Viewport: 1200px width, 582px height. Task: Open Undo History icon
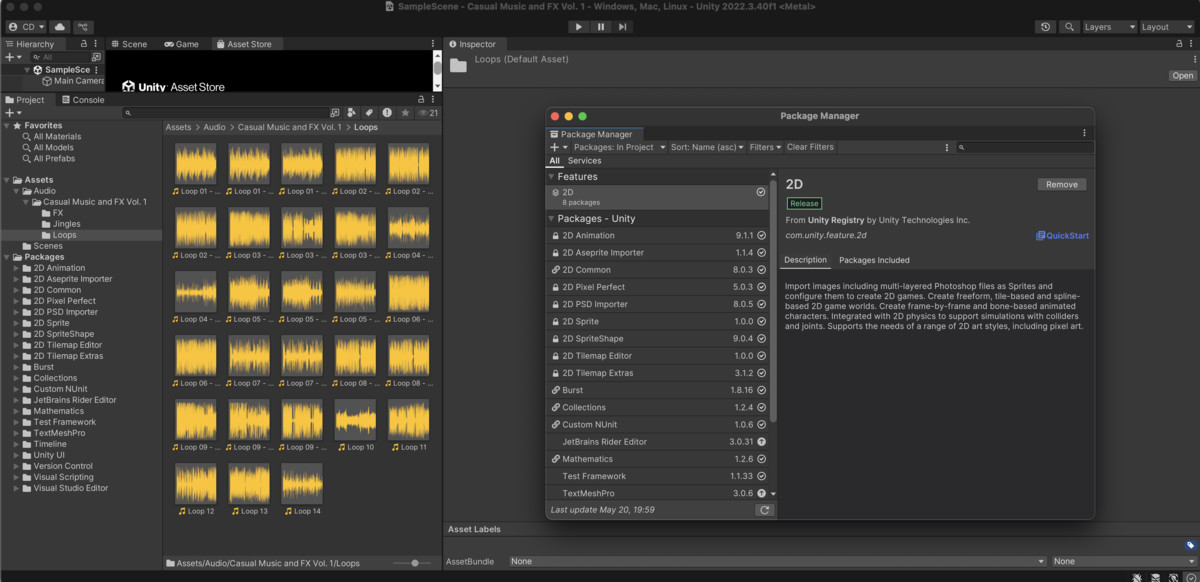[1046, 27]
